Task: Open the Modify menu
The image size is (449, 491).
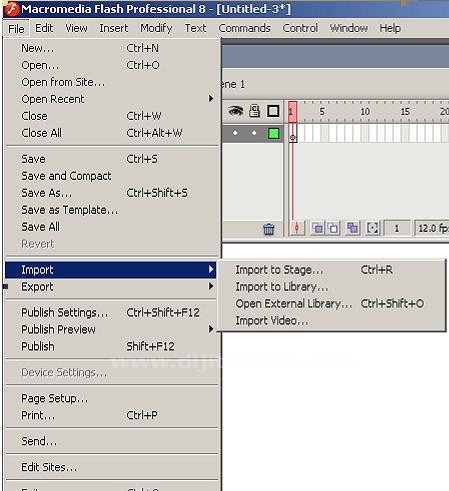Action: click(156, 28)
